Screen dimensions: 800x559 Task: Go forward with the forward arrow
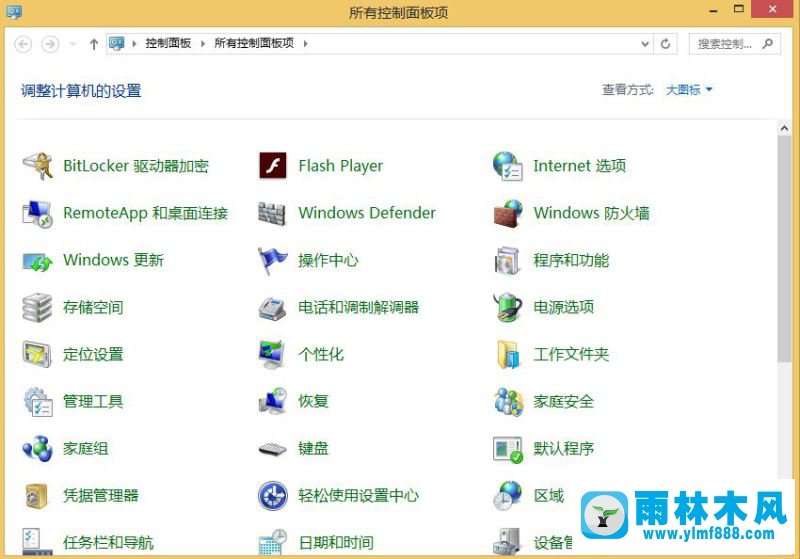(x=49, y=44)
